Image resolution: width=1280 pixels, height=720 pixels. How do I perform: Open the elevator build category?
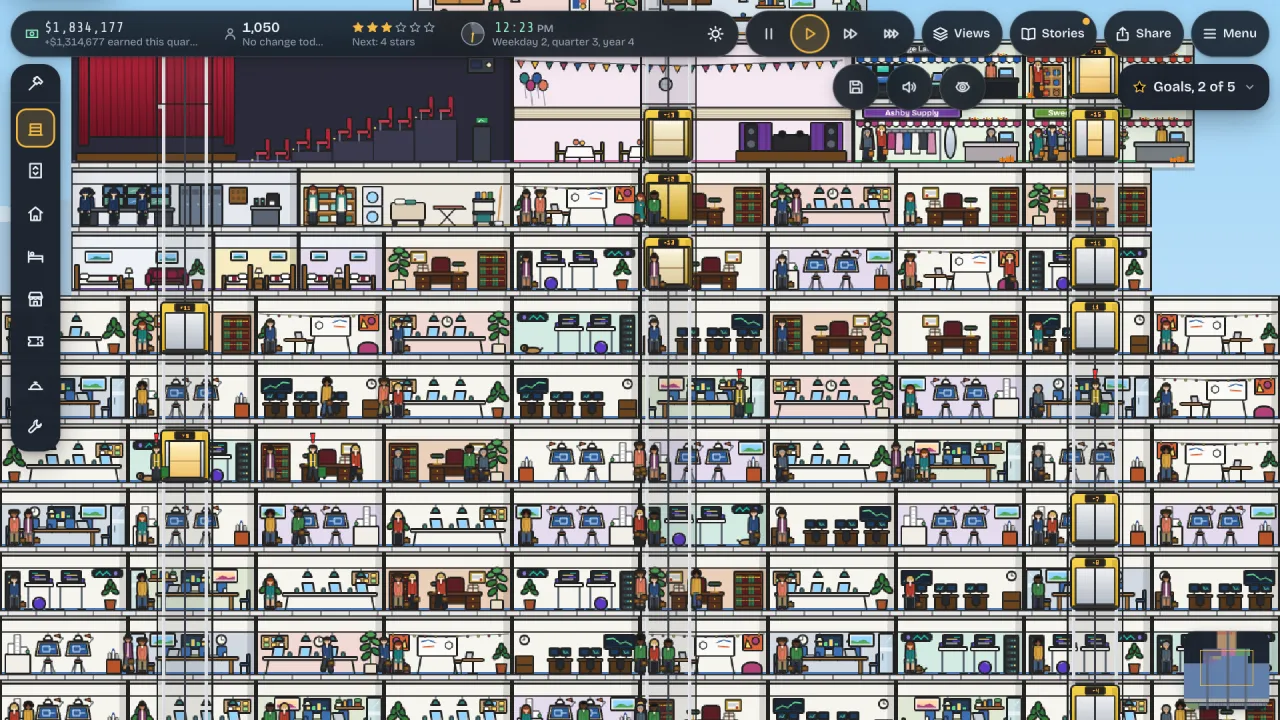tap(35, 171)
